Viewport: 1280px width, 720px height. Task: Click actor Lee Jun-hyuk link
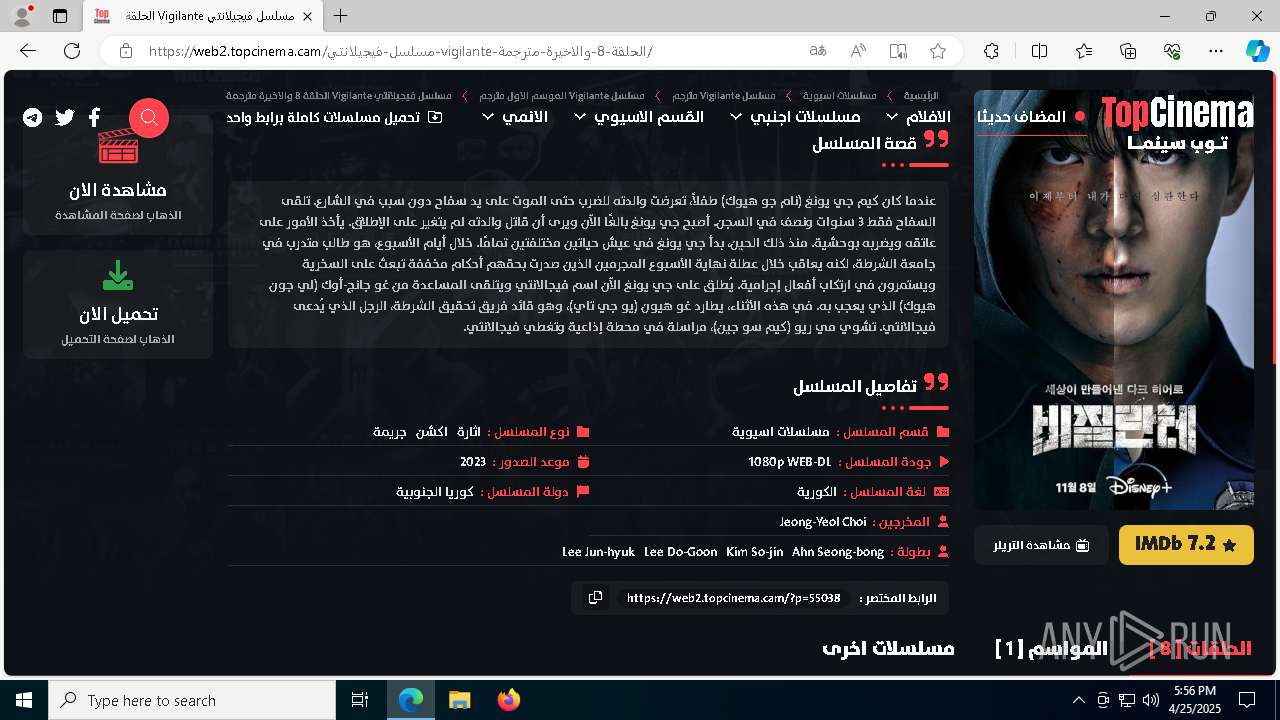598,552
